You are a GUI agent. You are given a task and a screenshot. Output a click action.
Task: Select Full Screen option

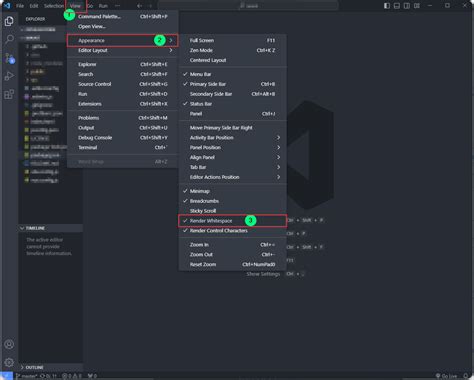[232, 40]
